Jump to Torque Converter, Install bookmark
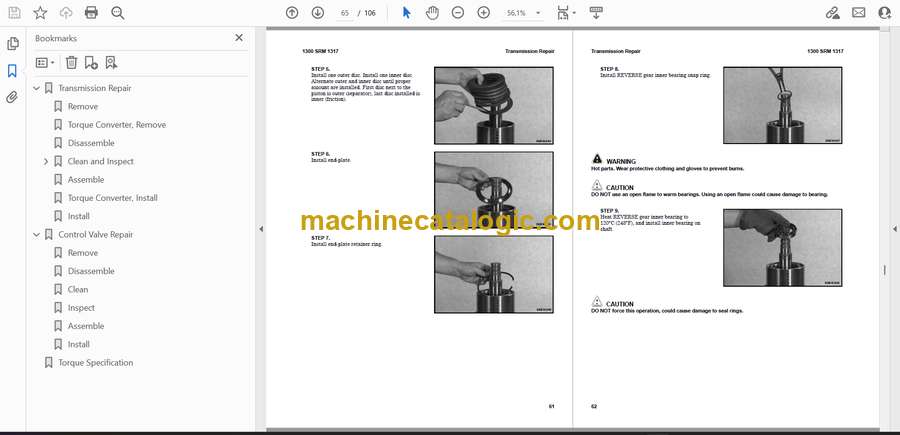Image resolution: width=900 pixels, height=435 pixels. pos(112,198)
